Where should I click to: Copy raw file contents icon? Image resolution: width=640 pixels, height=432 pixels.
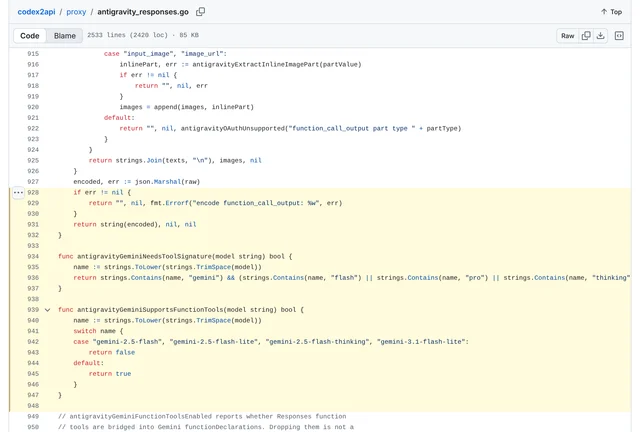[586, 36]
